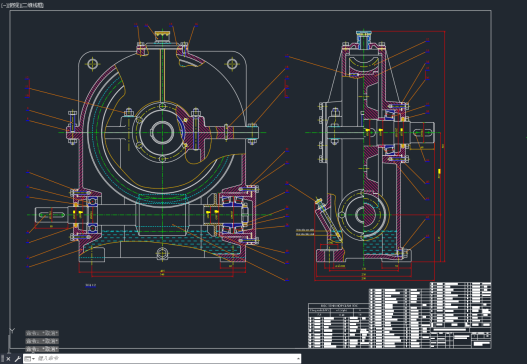527x364 pixels.
Task: Select the top-left mounting hole circle
Action: (x=93, y=64)
